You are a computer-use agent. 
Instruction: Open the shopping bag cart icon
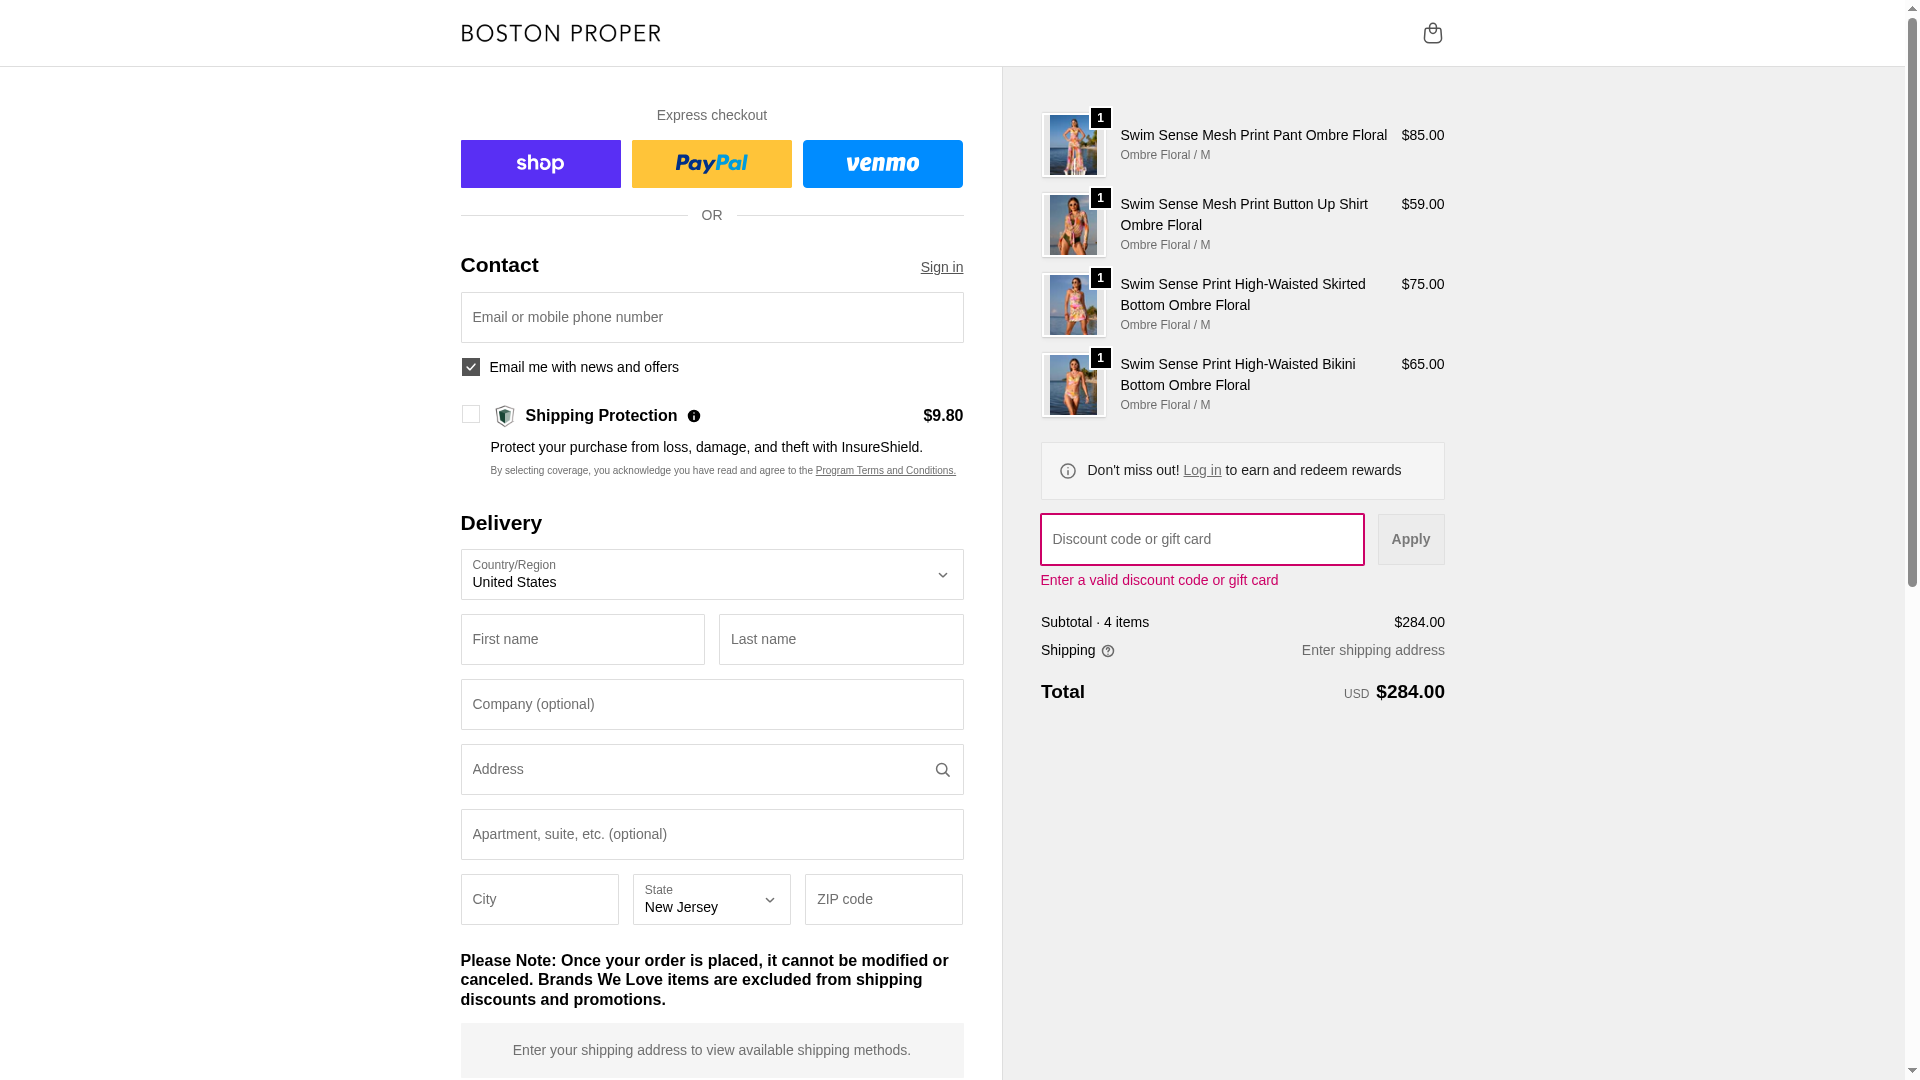coord(1432,33)
